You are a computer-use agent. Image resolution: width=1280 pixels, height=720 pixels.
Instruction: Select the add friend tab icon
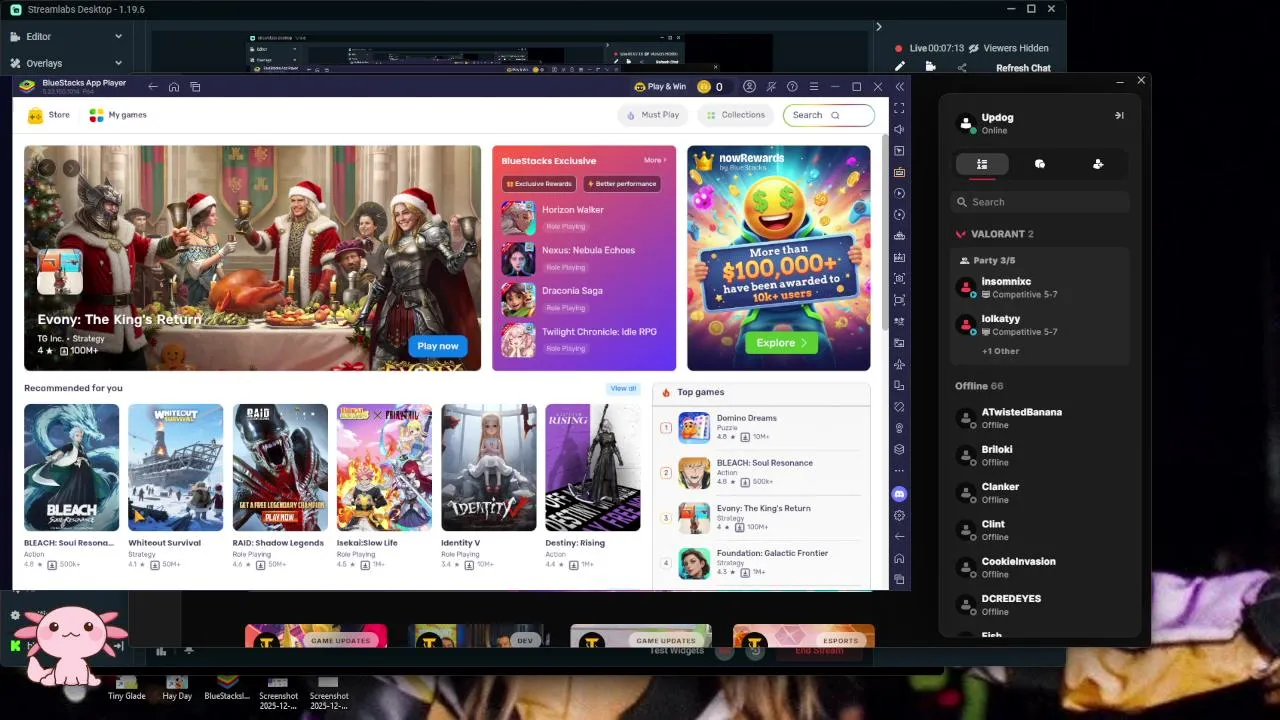click(1098, 164)
